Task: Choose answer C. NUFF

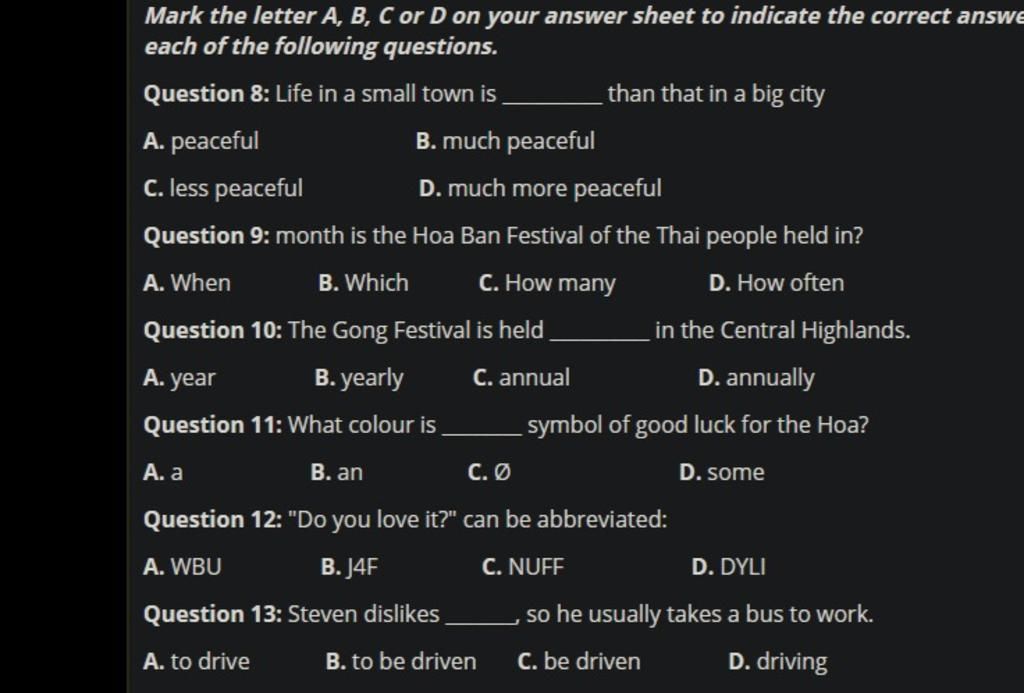Action: [522, 567]
